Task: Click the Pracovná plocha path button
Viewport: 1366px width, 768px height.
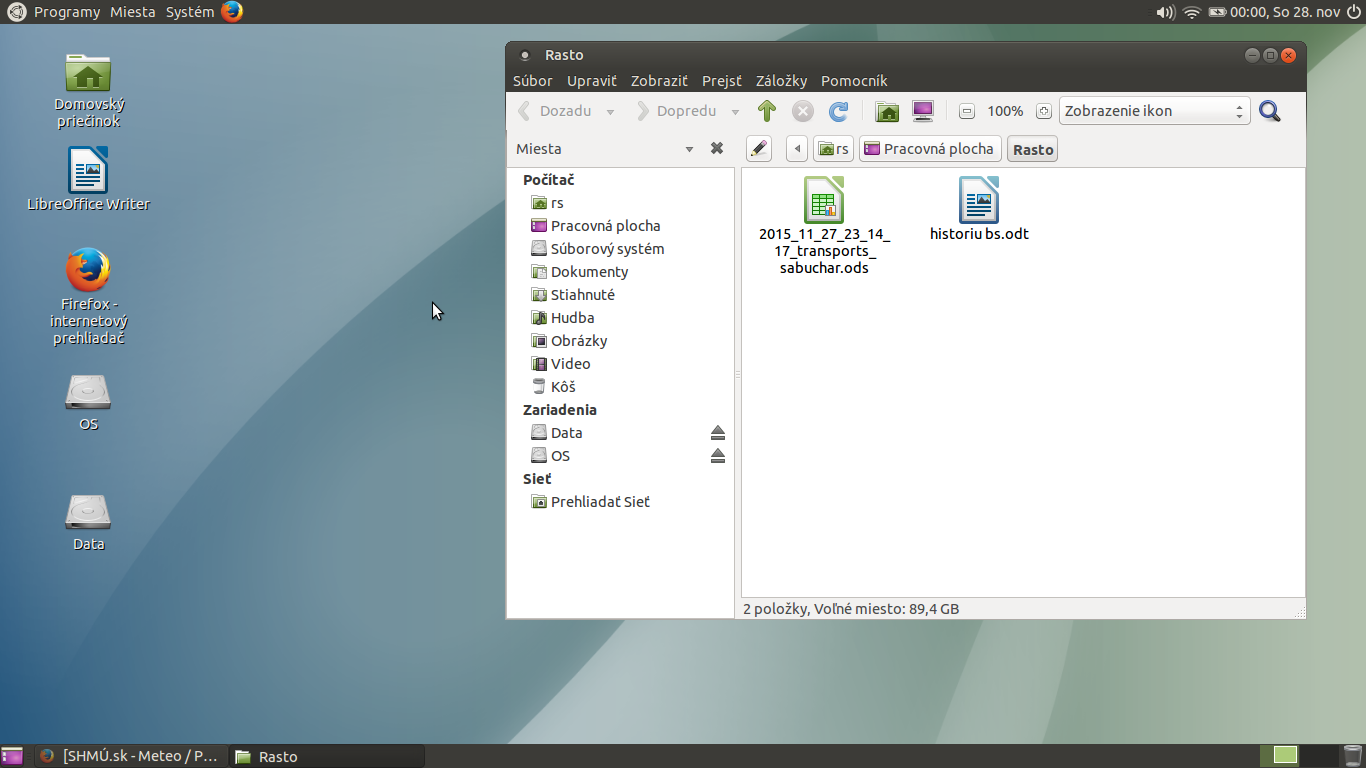Action: tap(930, 149)
